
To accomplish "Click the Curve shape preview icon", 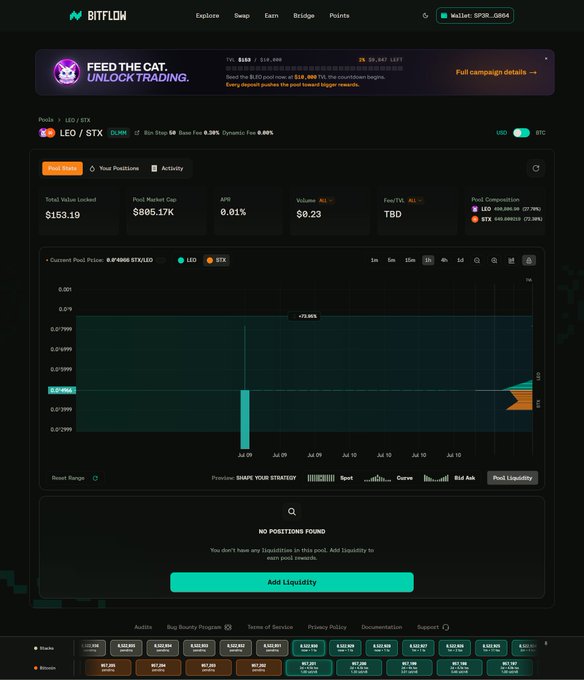I will 377,478.
